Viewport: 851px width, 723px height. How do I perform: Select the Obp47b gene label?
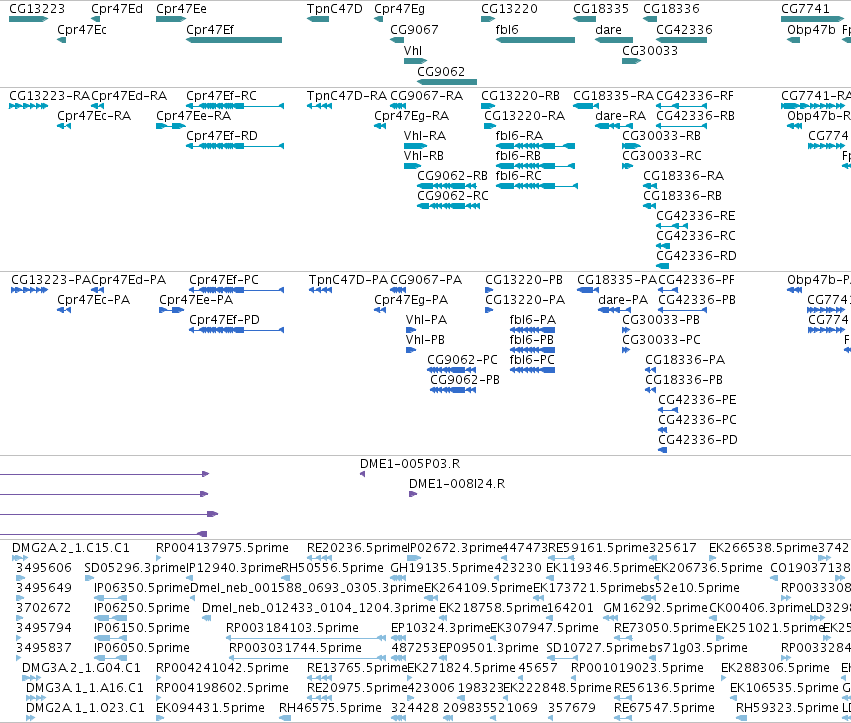point(811,30)
